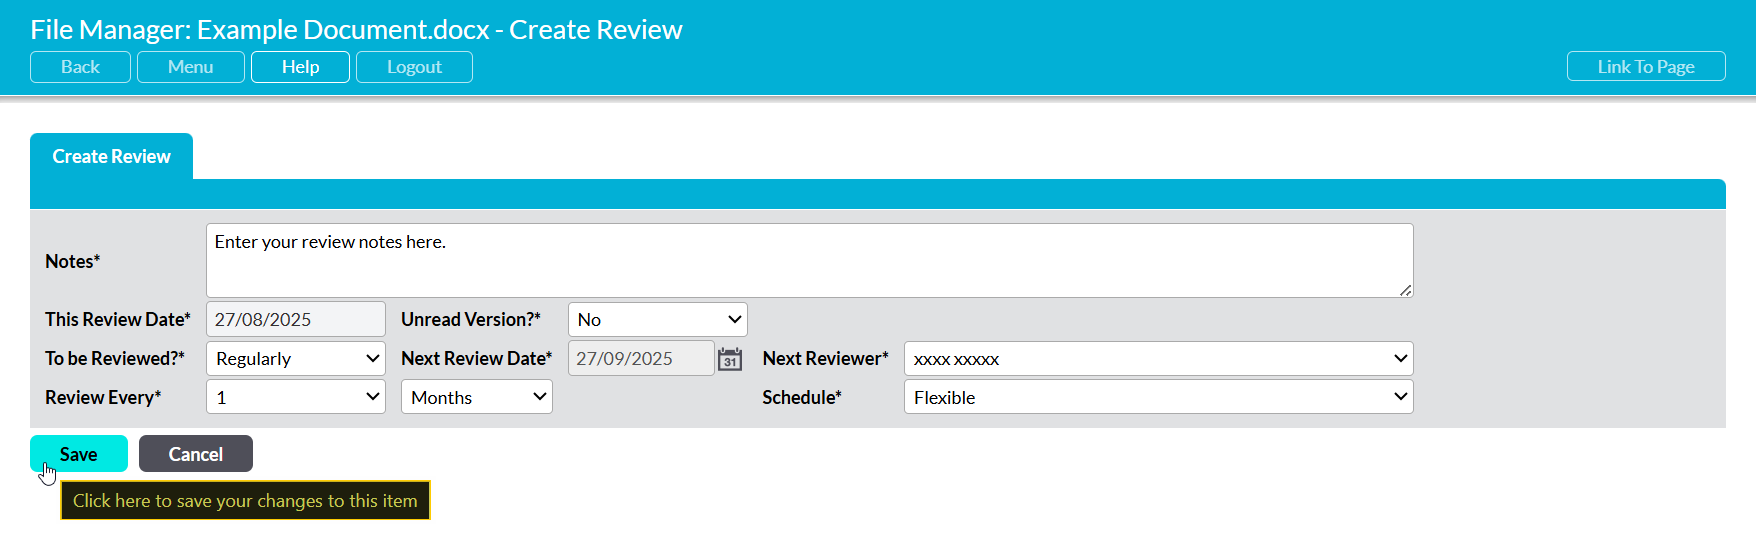Open the To be Reviewed dropdown
Screen dimensions: 1756x535
[295, 359]
